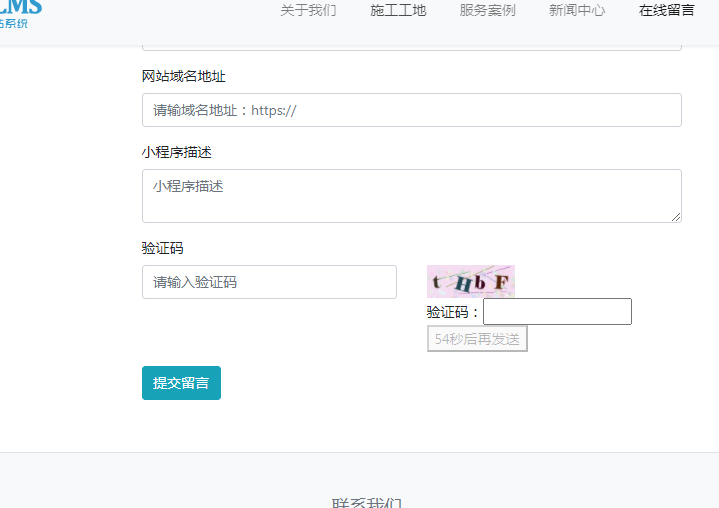Switch to the 新闻中心 page
This screenshot has width=719, height=508.
tap(577, 11)
